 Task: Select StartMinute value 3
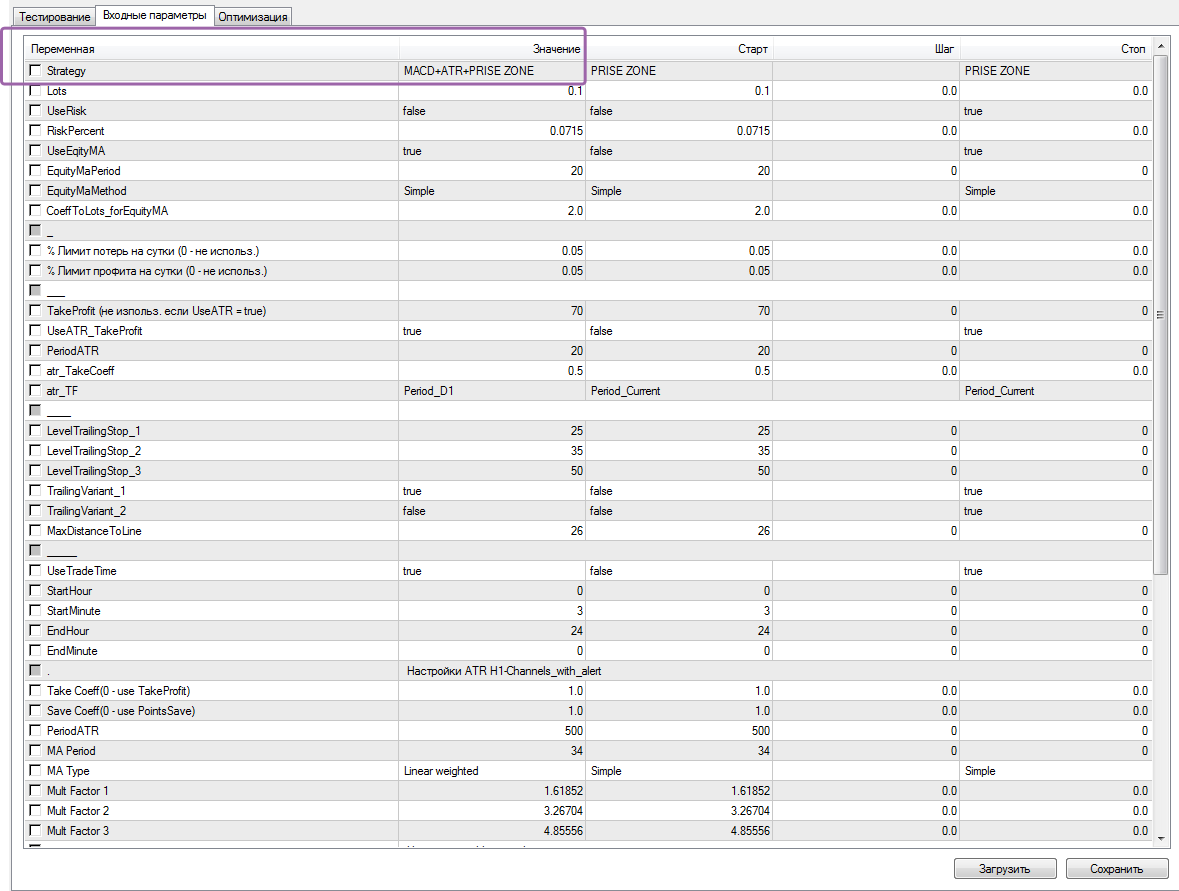pyautogui.click(x=492, y=611)
